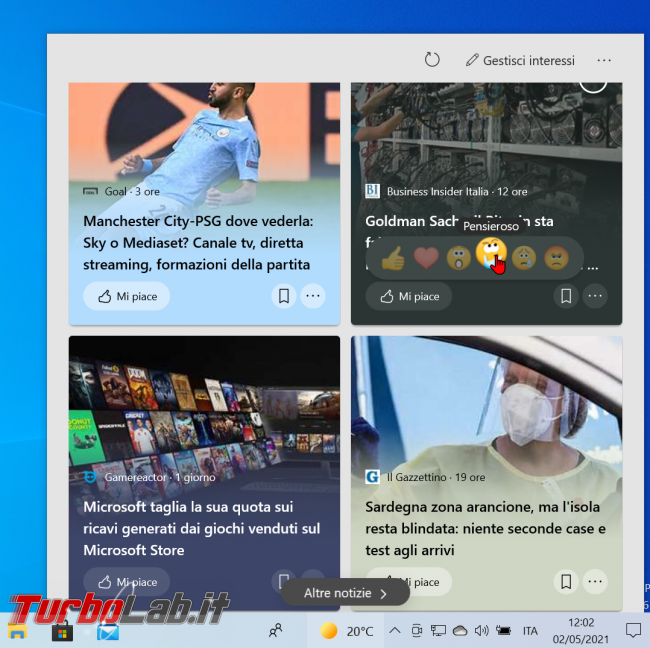This screenshot has height=648, width=650.
Task: Open the Microsoft taglia la sua quota headline
Action: pyautogui.click(x=201, y=529)
